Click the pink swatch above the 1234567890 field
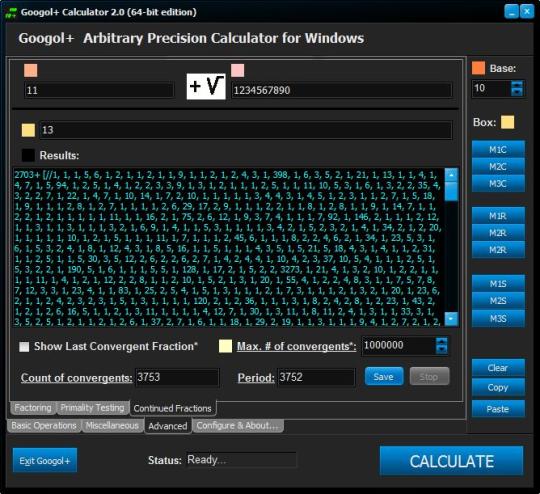Screen dimensions: 540x494 click(x=238, y=70)
